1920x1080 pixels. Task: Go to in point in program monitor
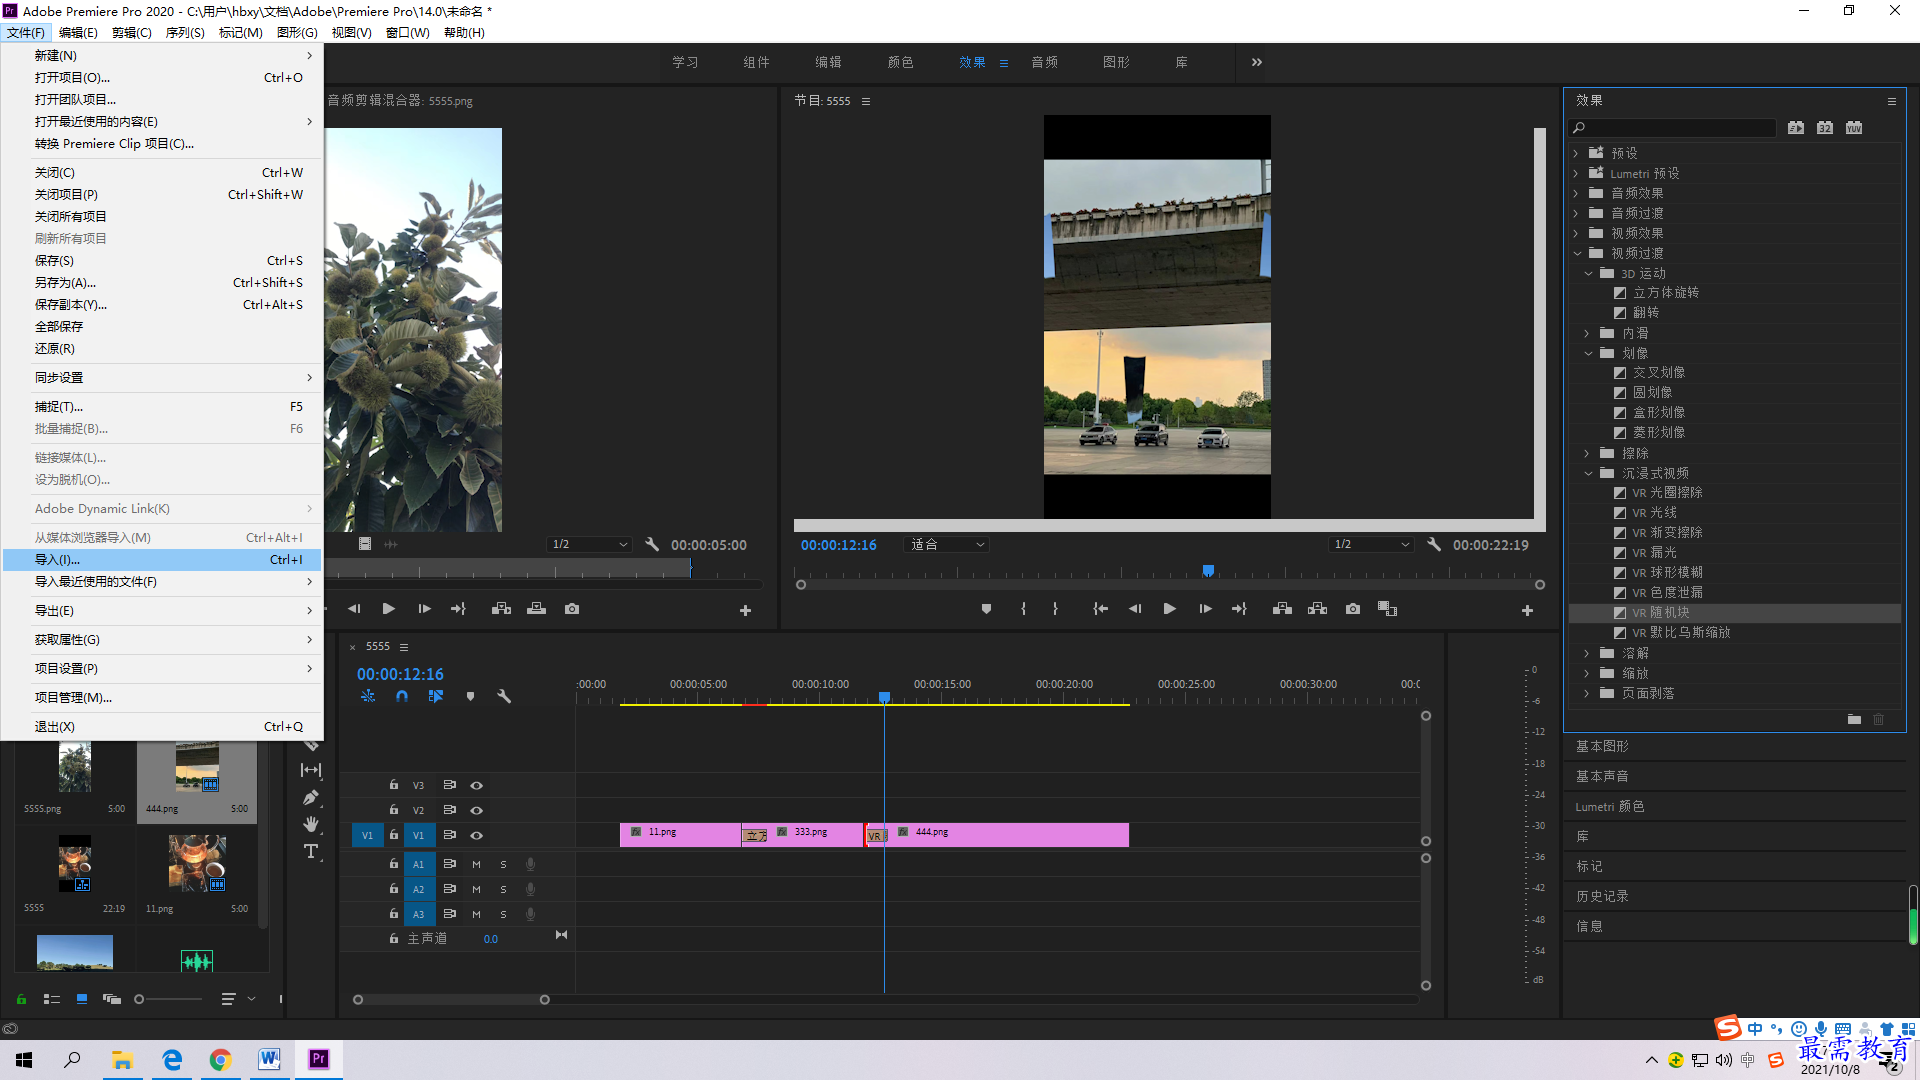point(1100,609)
